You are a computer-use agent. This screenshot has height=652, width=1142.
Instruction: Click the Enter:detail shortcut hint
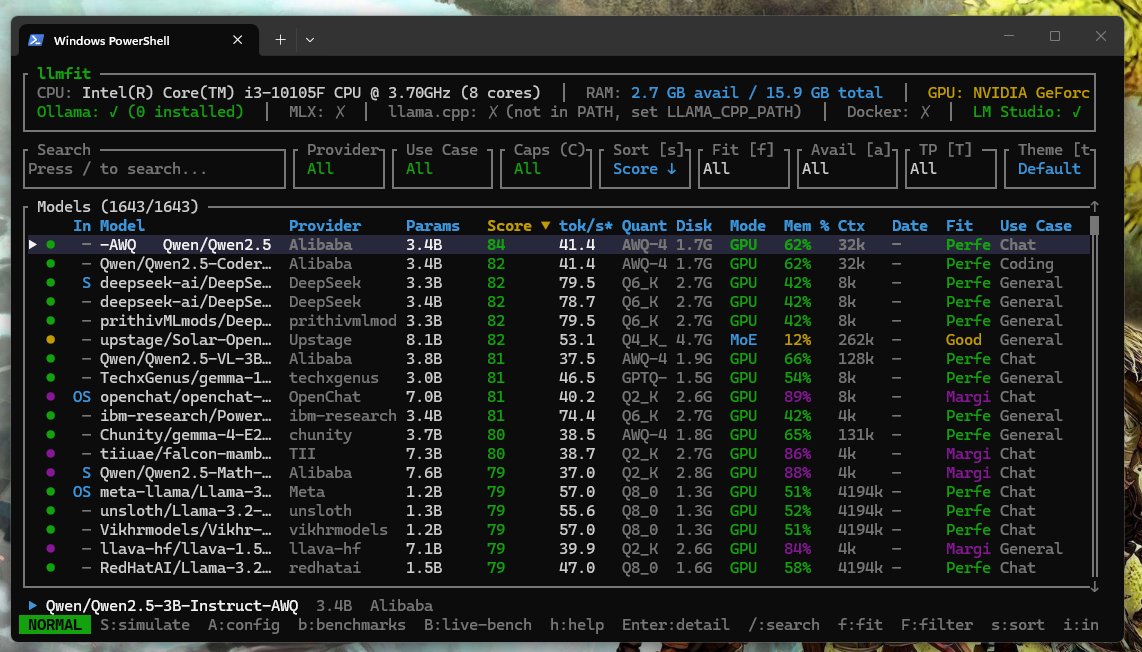676,624
